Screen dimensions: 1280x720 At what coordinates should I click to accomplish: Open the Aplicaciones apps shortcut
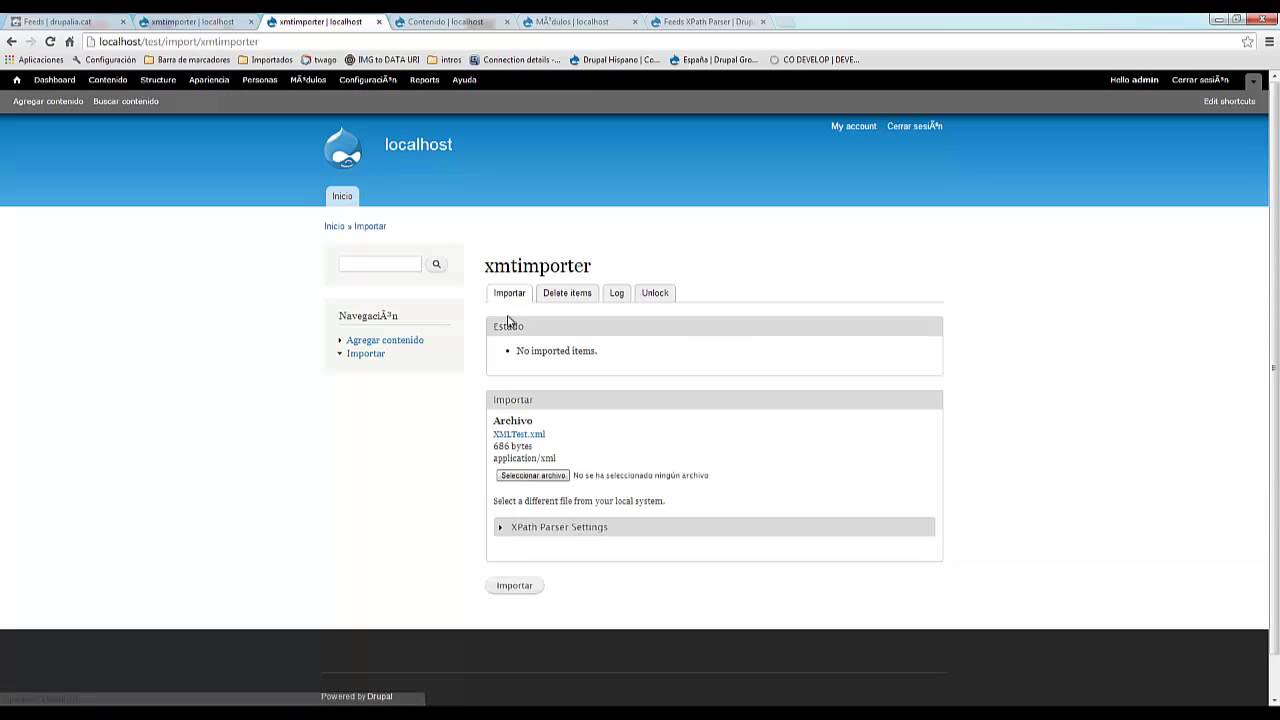[x=34, y=60]
